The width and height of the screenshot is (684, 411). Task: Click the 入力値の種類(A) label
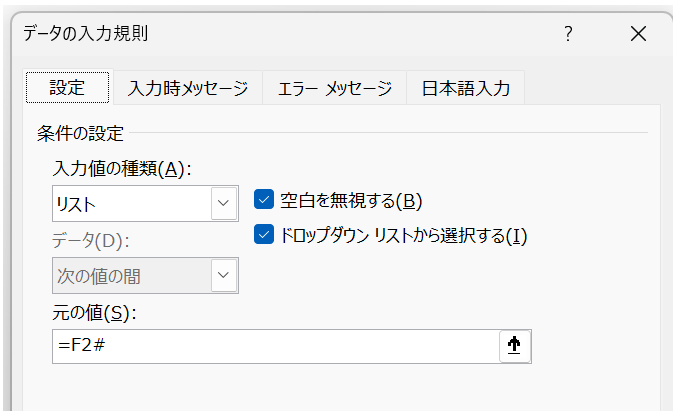(122, 168)
